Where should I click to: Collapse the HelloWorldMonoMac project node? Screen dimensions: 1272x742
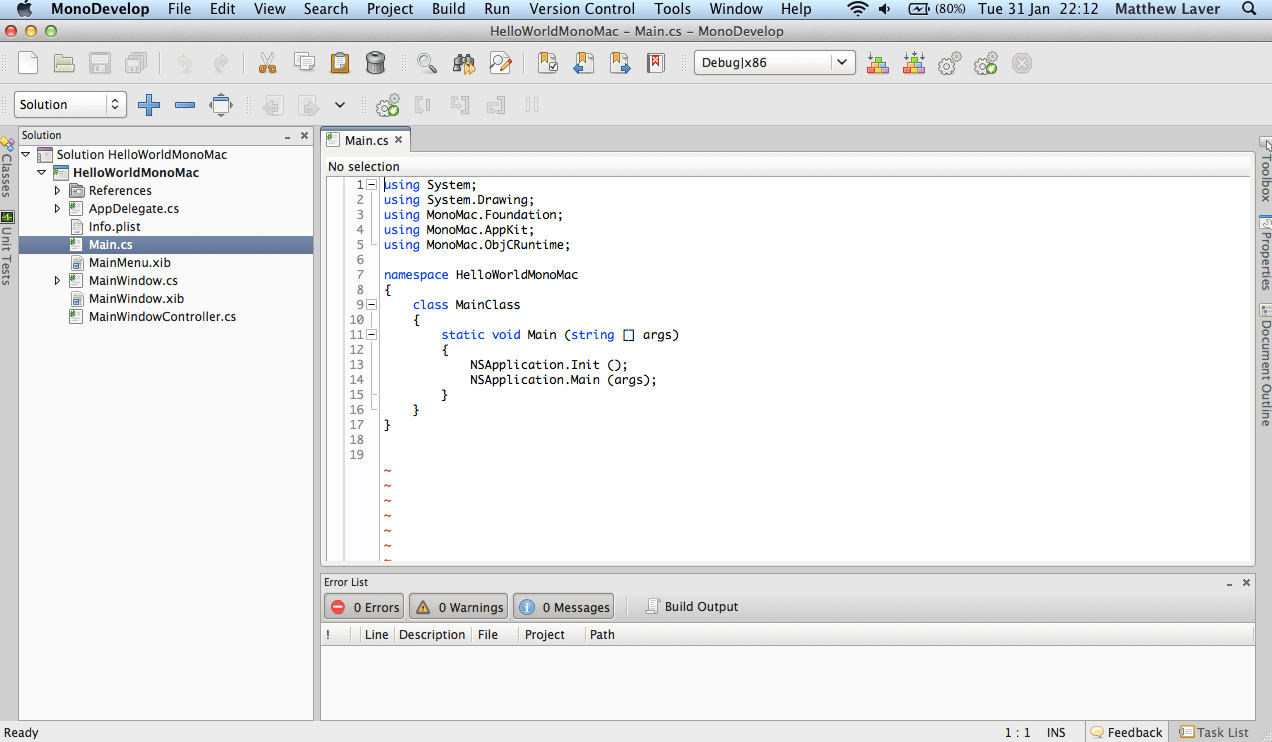[x=41, y=173]
